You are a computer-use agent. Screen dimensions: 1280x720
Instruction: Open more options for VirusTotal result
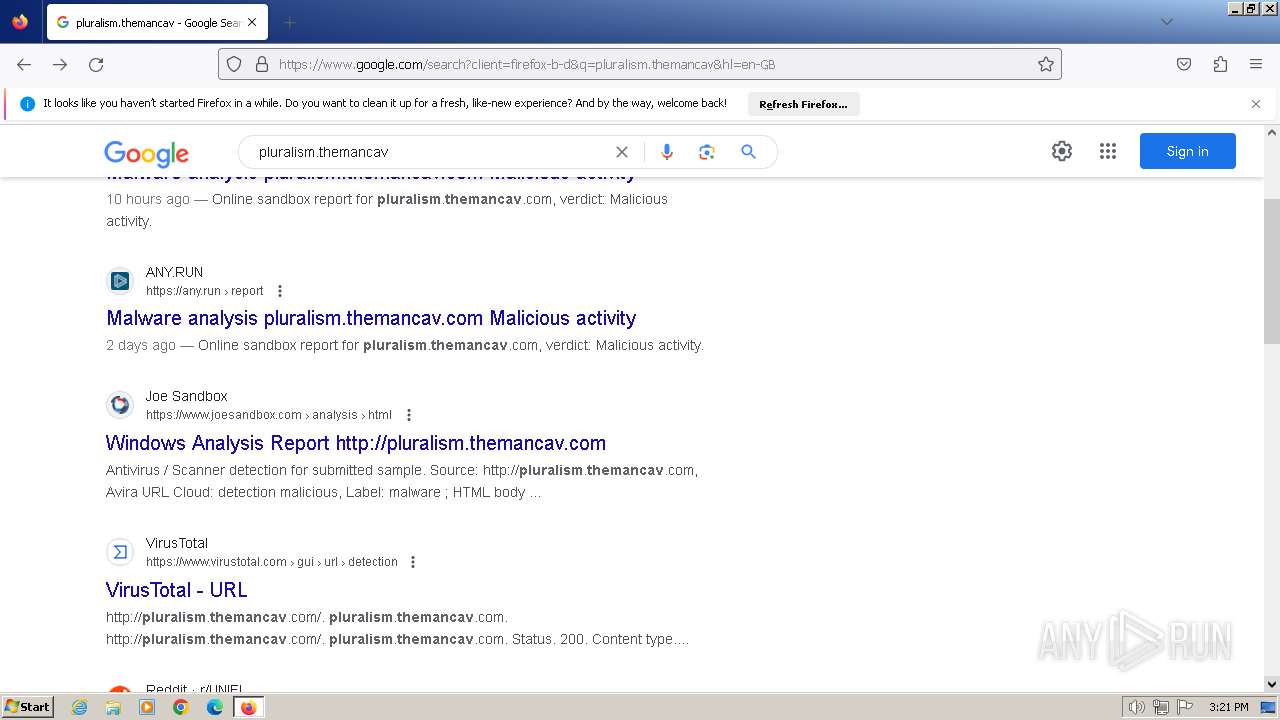[x=413, y=562]
